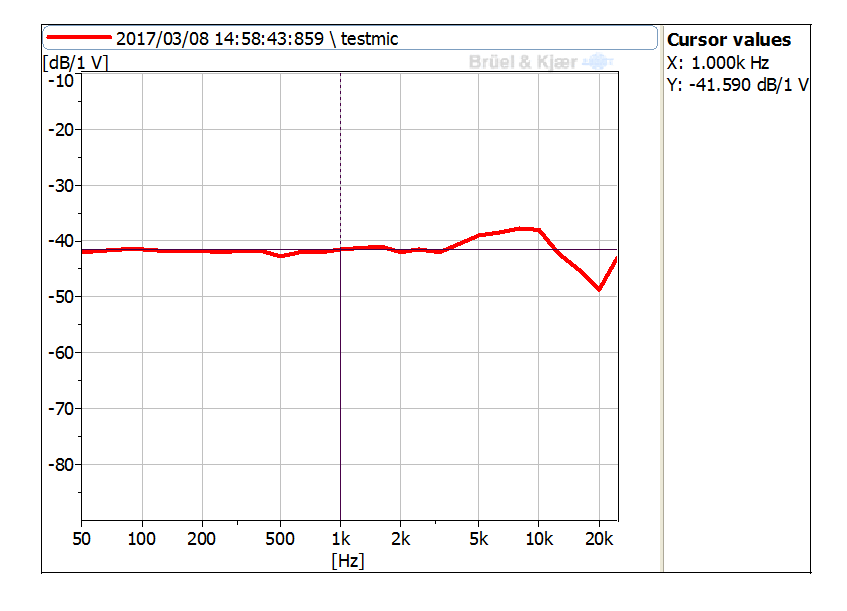The width and height of the screenshot is (847, 611).
Task: Select the Cursor values heading
Action: tap(729, 40)
